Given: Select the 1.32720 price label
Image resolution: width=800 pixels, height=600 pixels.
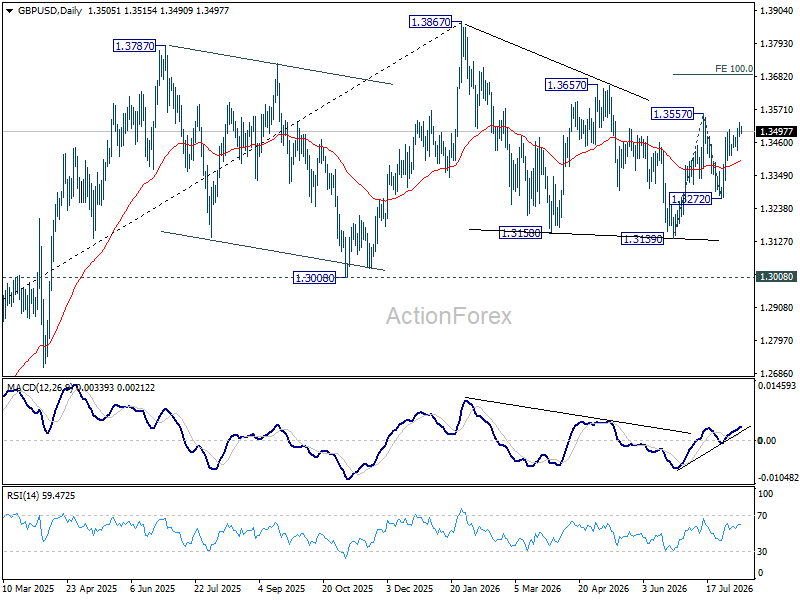Looking at the screenshot, I should coord(690,199).
